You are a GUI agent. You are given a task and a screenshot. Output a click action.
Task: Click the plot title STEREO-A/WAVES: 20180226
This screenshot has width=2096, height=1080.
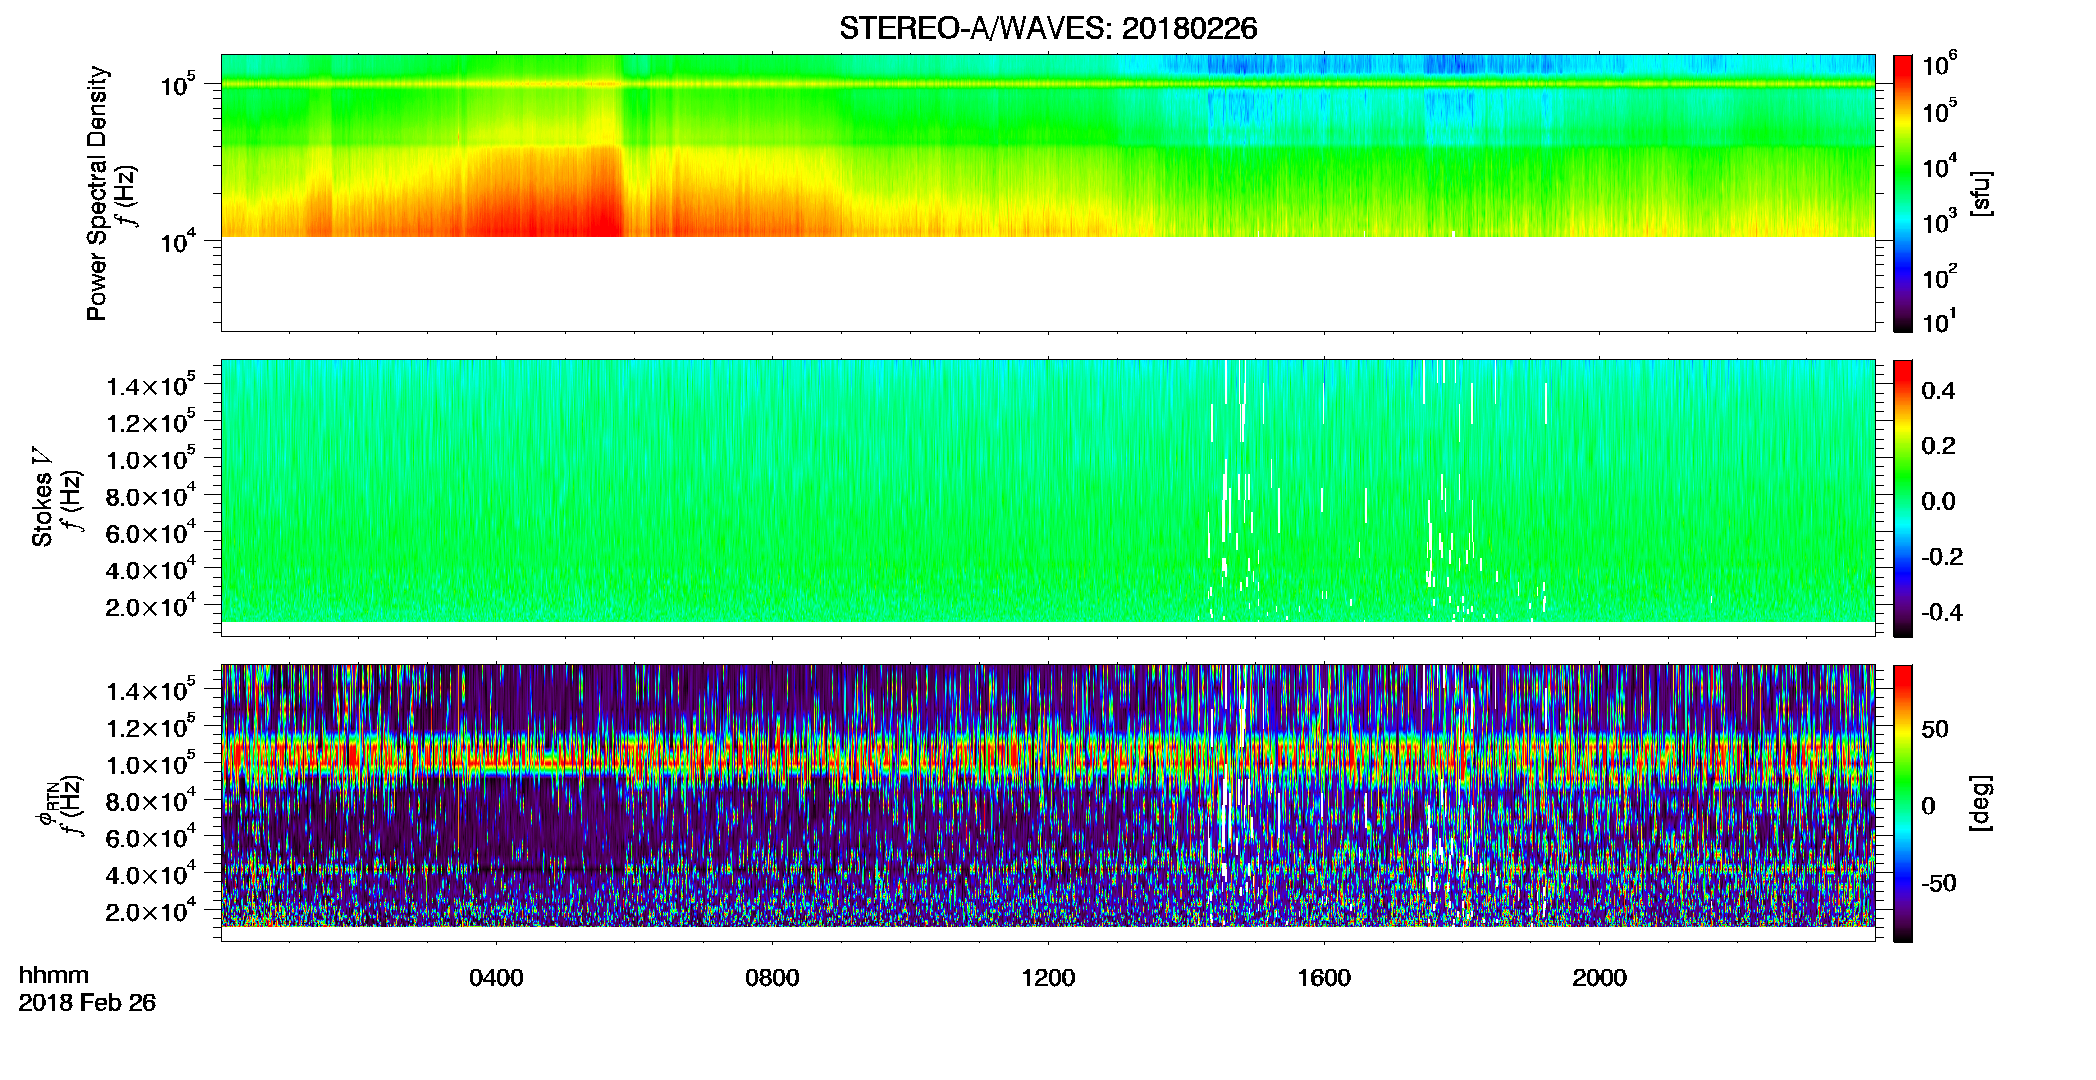(x=1048, y=29)
